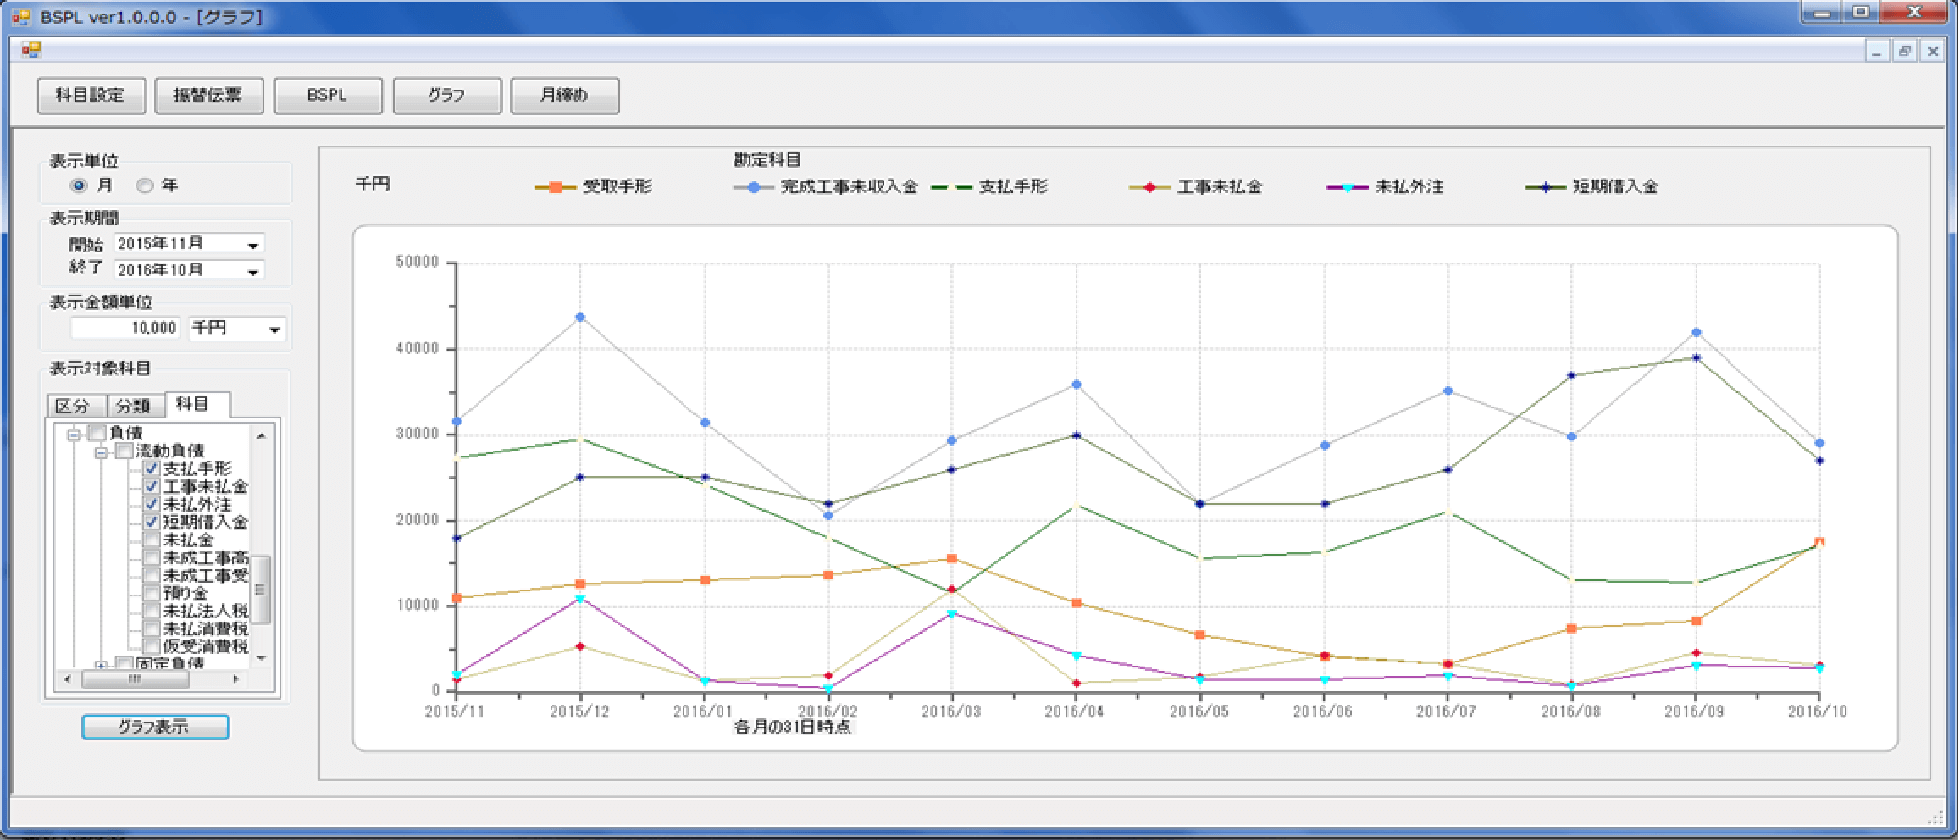Switch to the 分類 tab
1960x840 pixels.
point(134,405)
